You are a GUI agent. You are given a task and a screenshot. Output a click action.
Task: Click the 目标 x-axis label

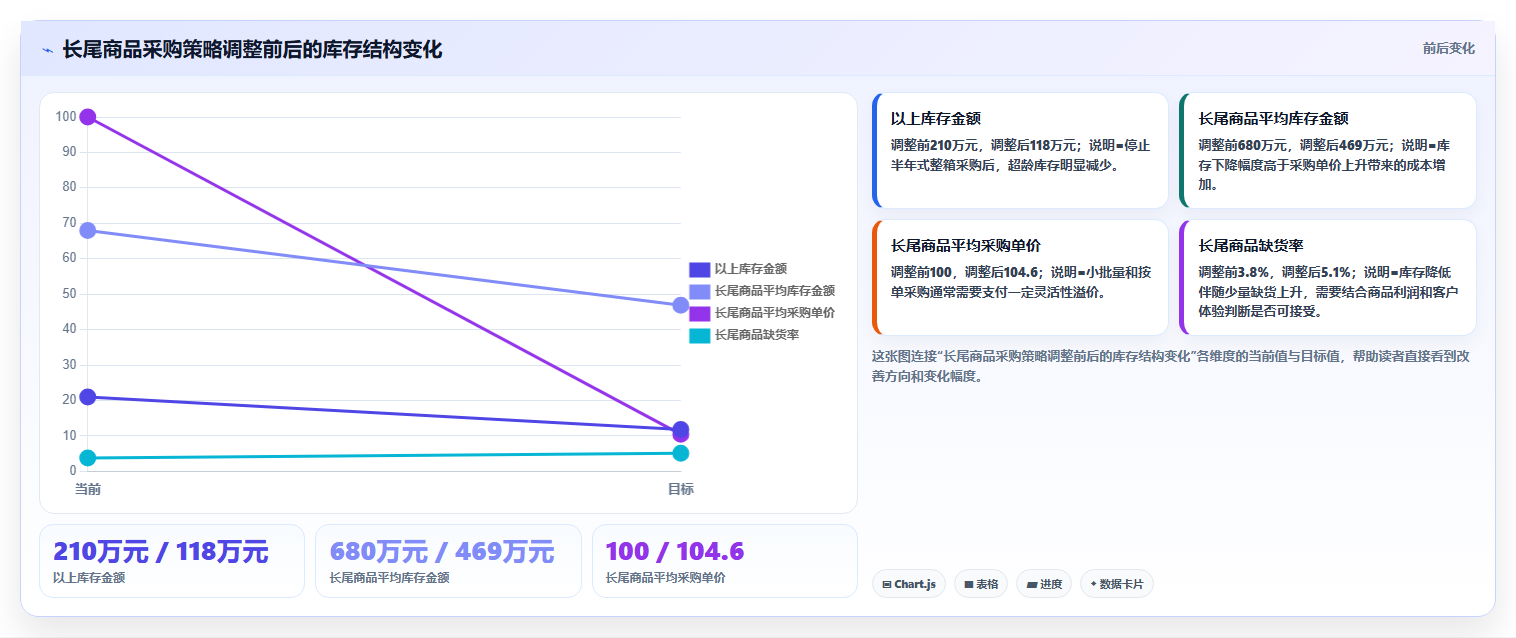click(681, 489)
